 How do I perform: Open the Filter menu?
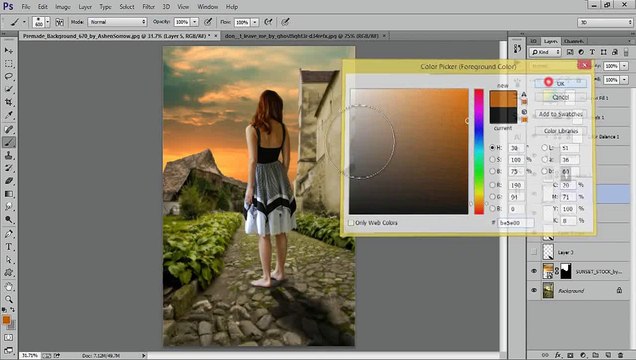tap(148, 7)
